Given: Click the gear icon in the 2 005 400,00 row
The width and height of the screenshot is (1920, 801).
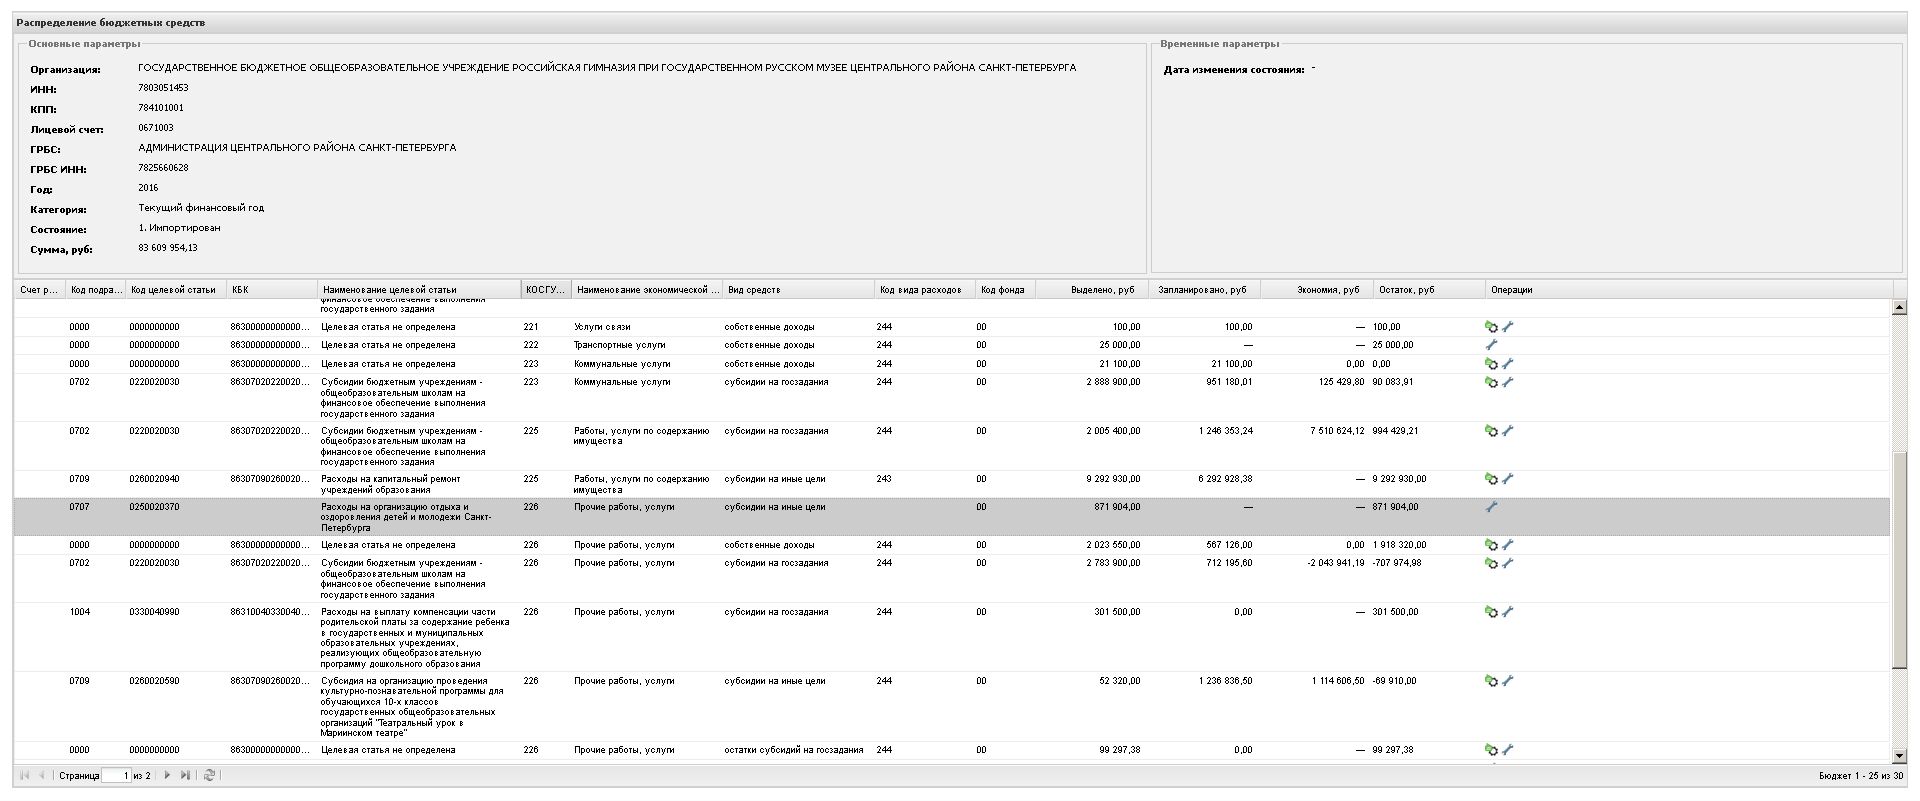Looking at the screenshot, I should (1491, 431).
